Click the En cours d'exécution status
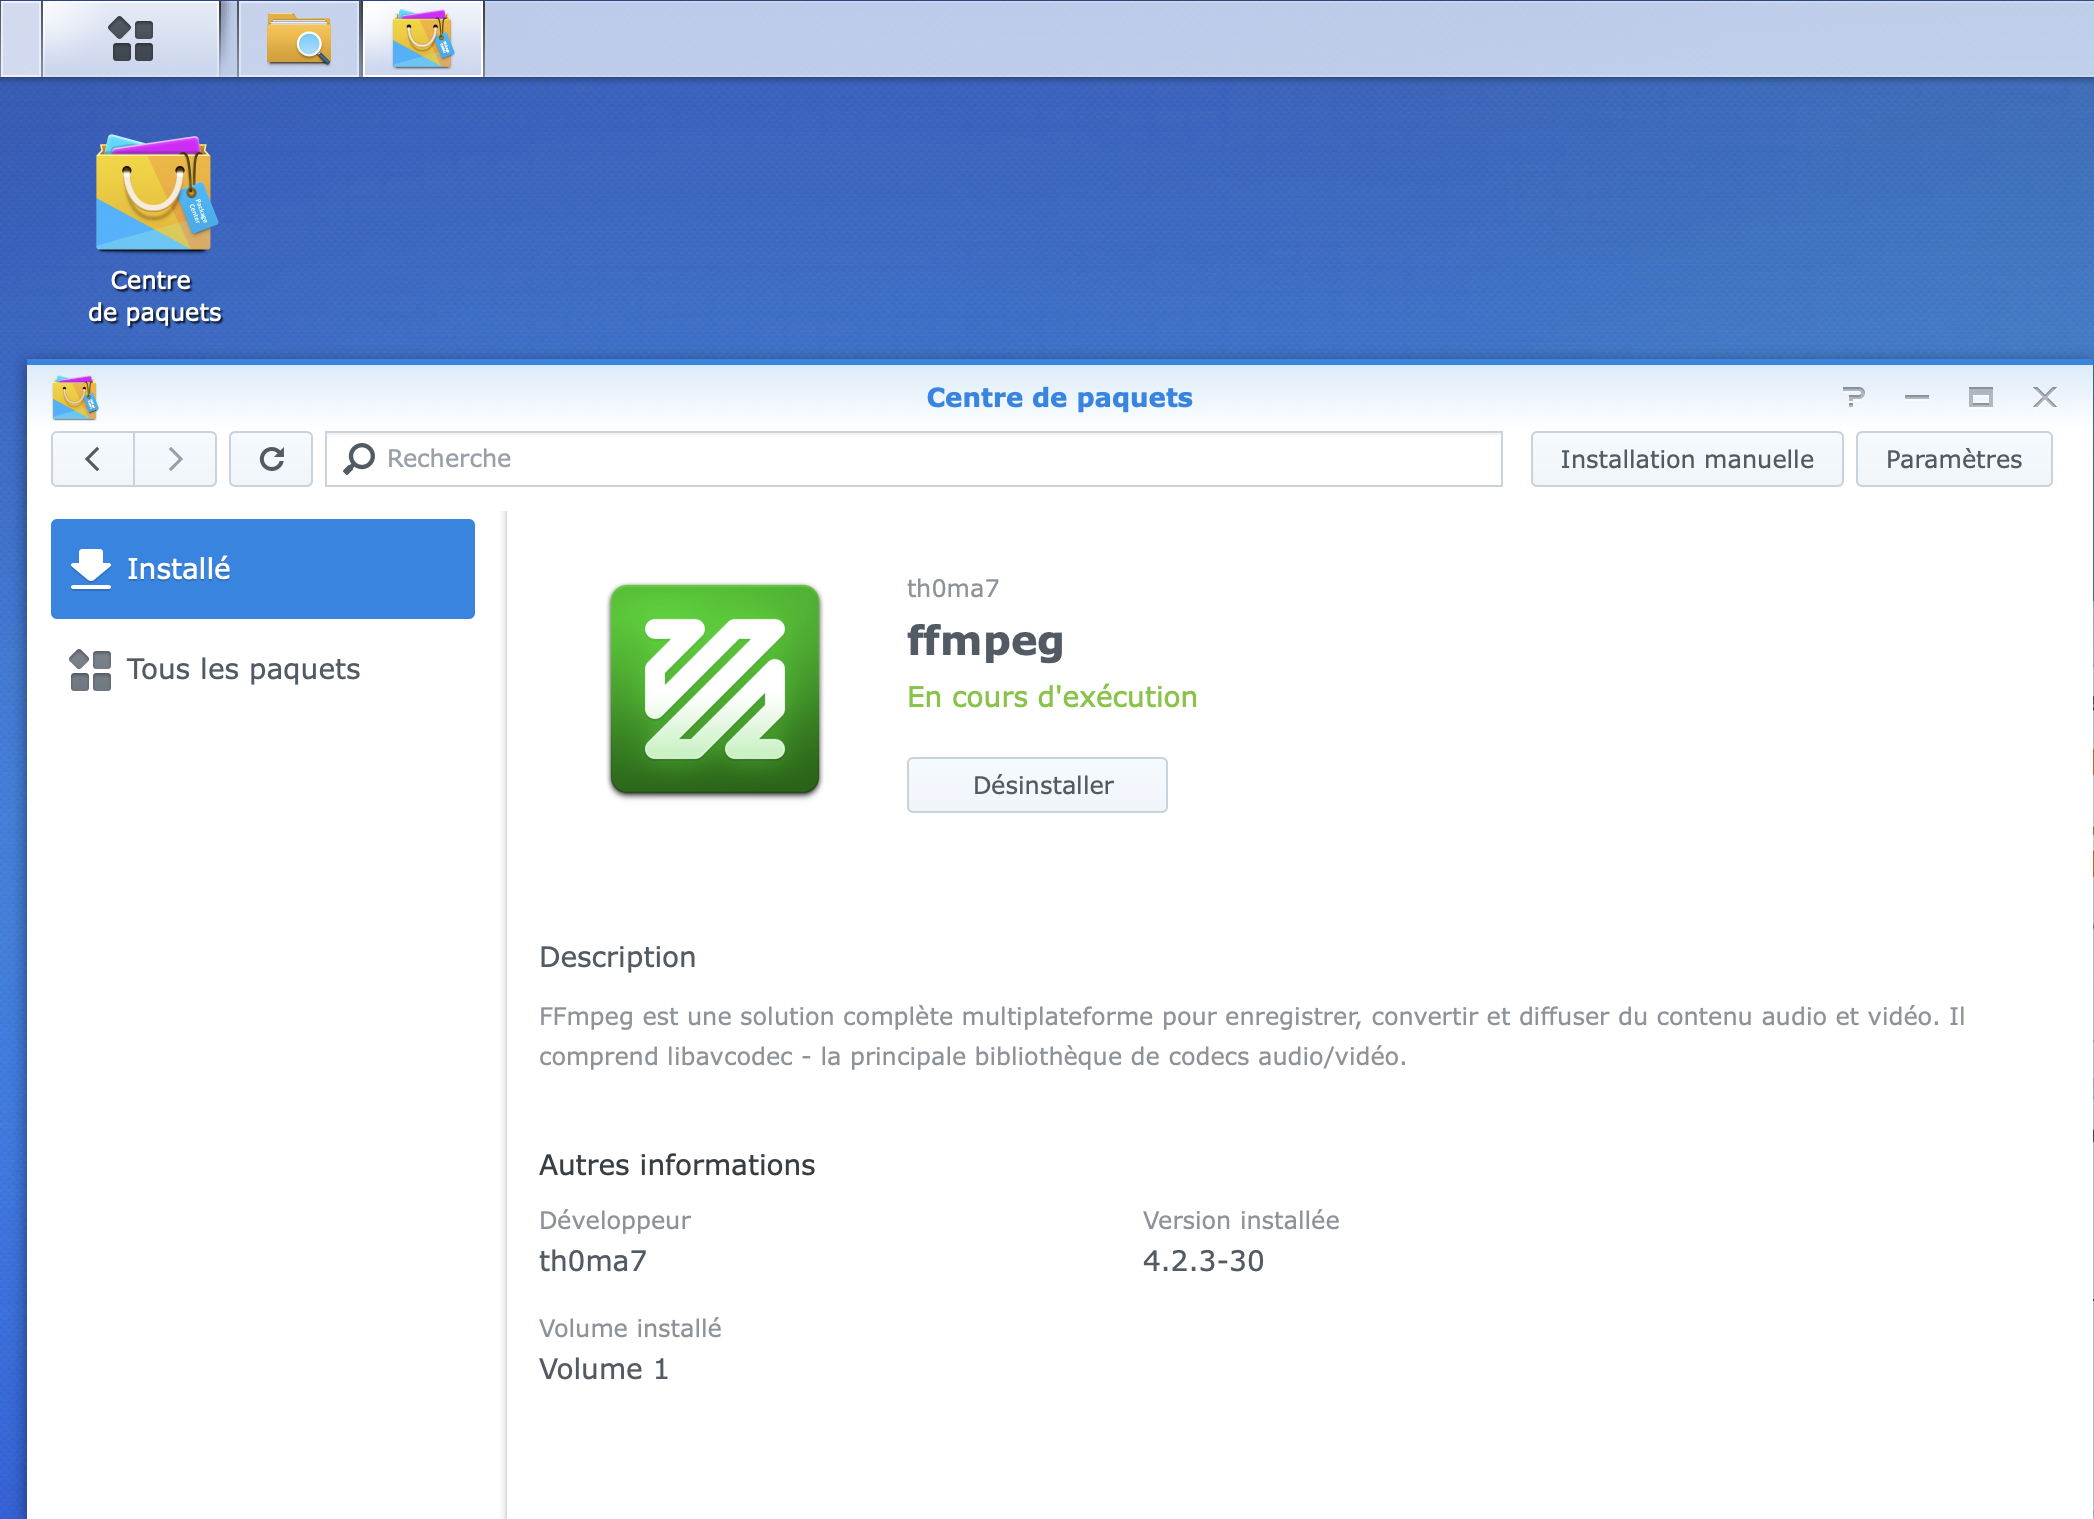Image resolution: width=2094 pixels, height=1519 pixels. click(1051, 697)
